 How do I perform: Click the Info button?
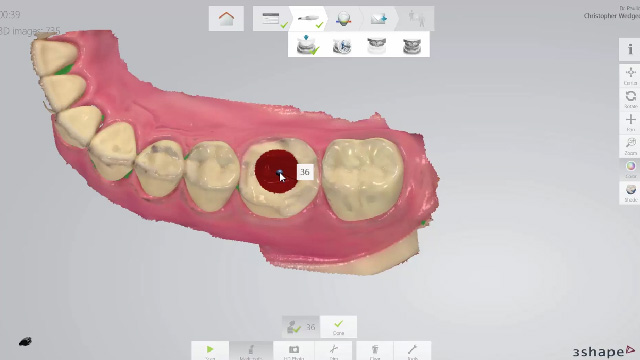(x=630, y=49)
